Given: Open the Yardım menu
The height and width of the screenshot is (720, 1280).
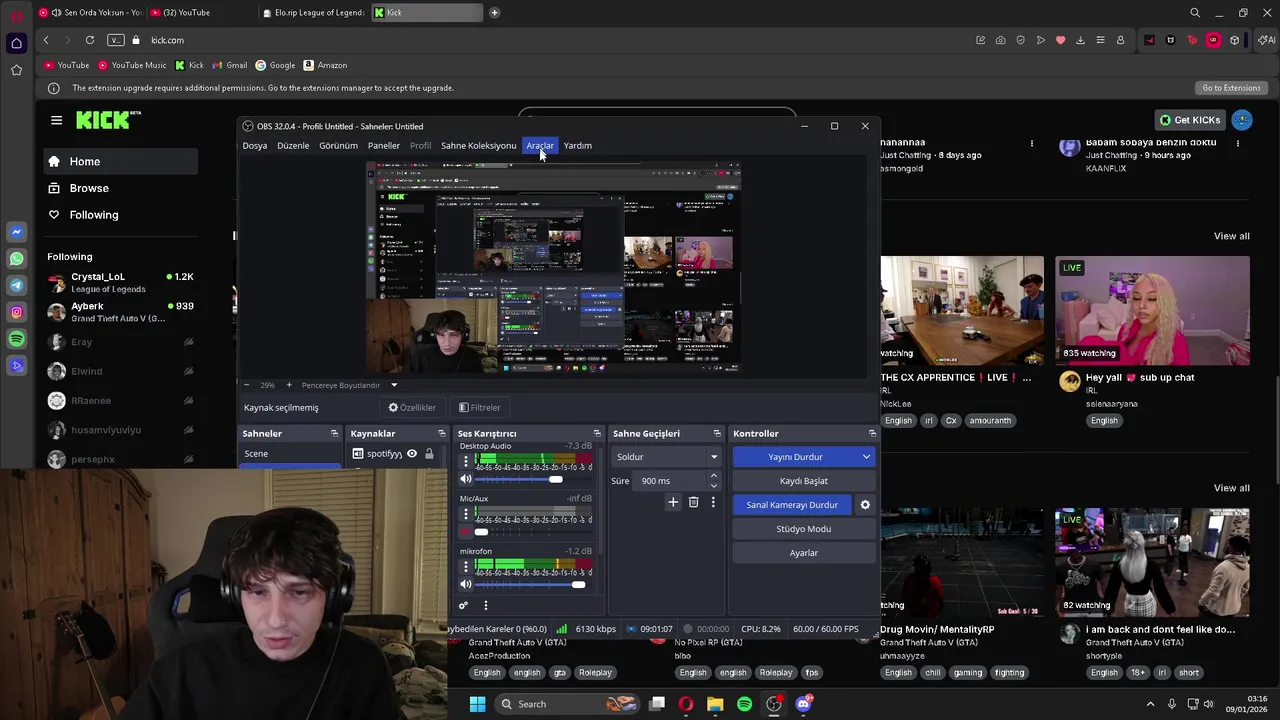Looking at the screenshot, I should pos(578,146).
